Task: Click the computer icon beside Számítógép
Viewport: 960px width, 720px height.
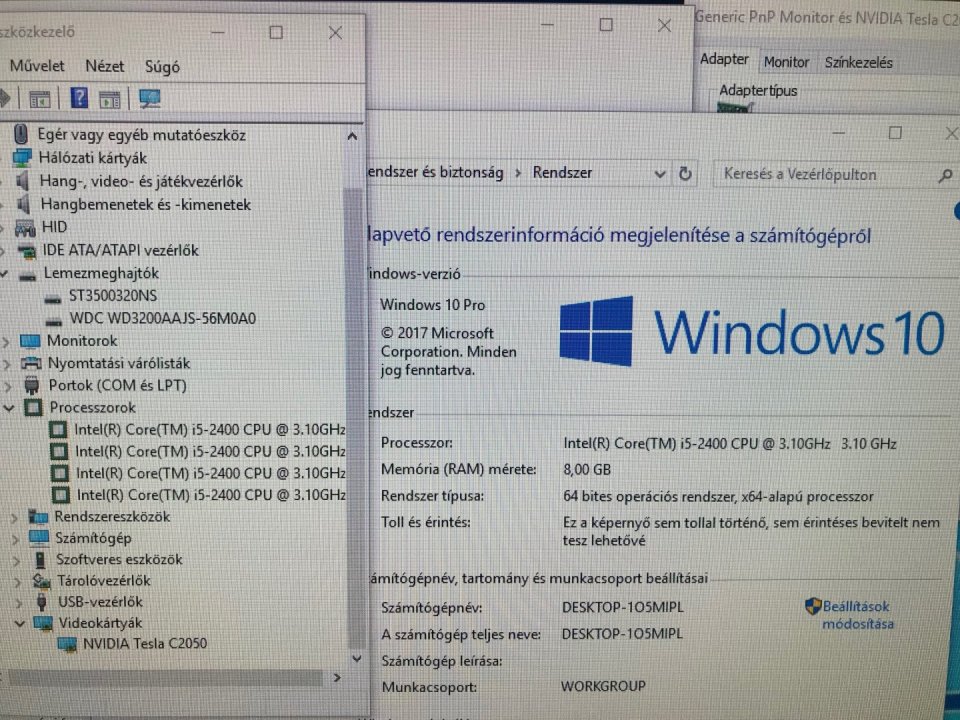Action: 39,538
